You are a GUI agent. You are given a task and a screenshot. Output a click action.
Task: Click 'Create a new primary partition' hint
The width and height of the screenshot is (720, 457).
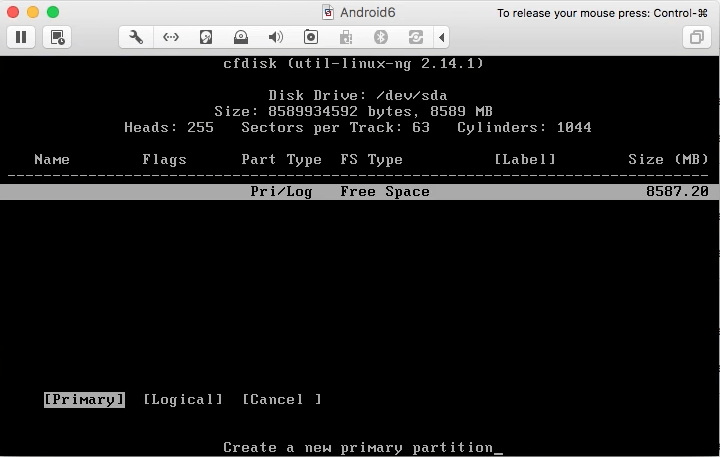(358, 447)
